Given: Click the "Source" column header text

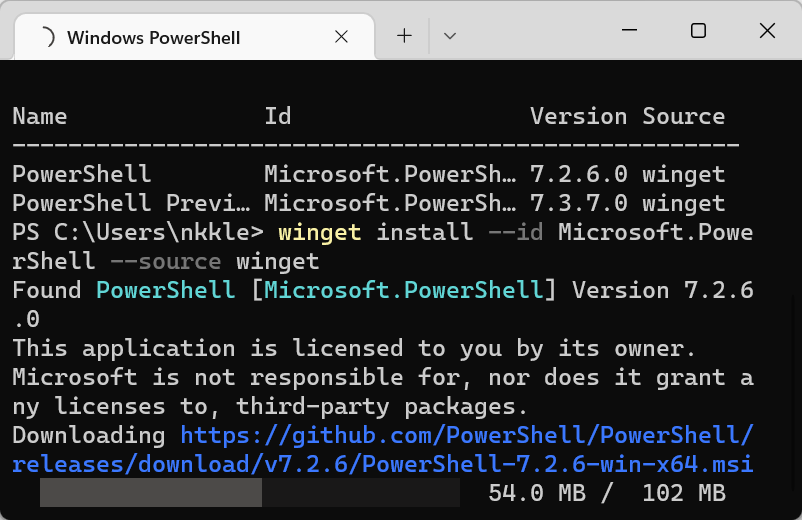Looking at the screenshot, I should click(683, 116).
